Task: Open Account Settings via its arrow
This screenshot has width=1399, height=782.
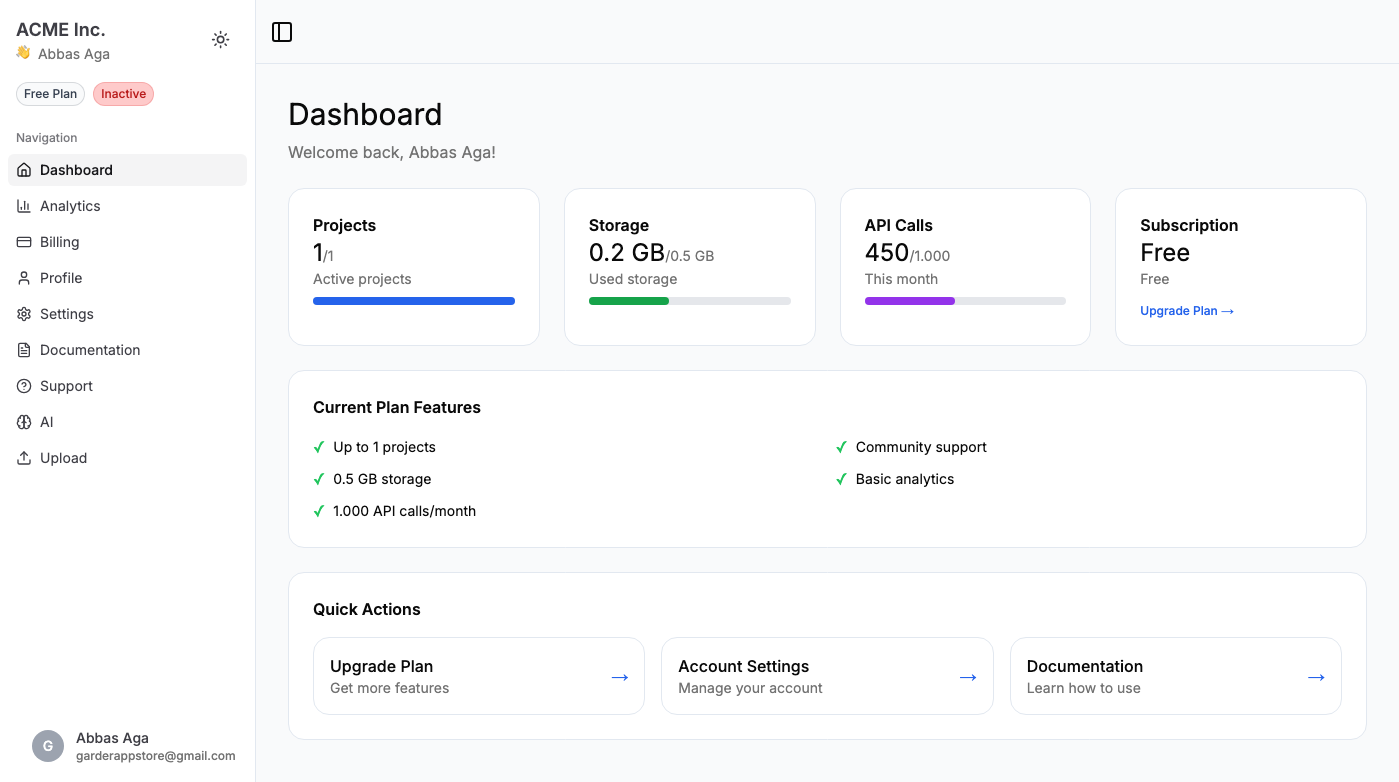Action: pos(967,676)
